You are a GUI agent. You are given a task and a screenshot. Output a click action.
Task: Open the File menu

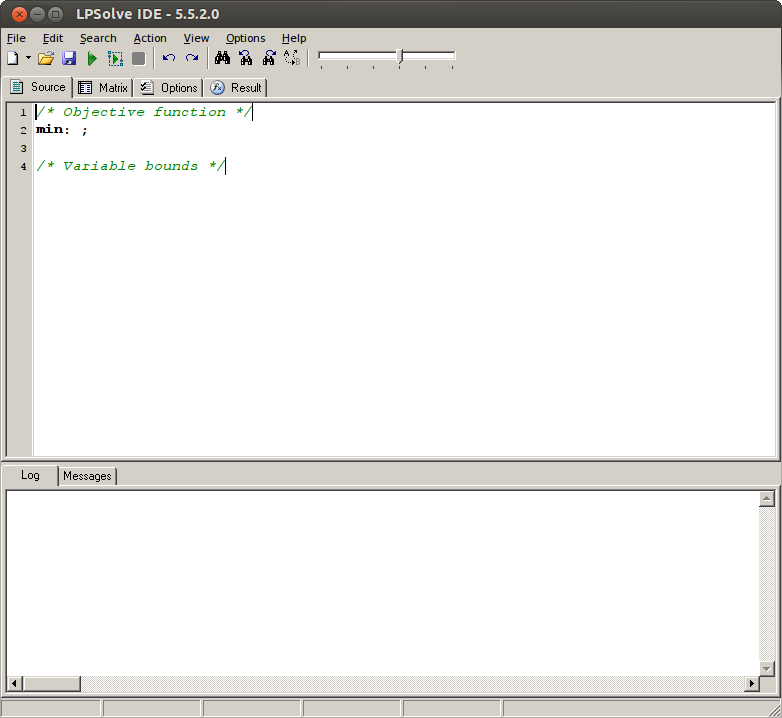click(x=16, y=38)
